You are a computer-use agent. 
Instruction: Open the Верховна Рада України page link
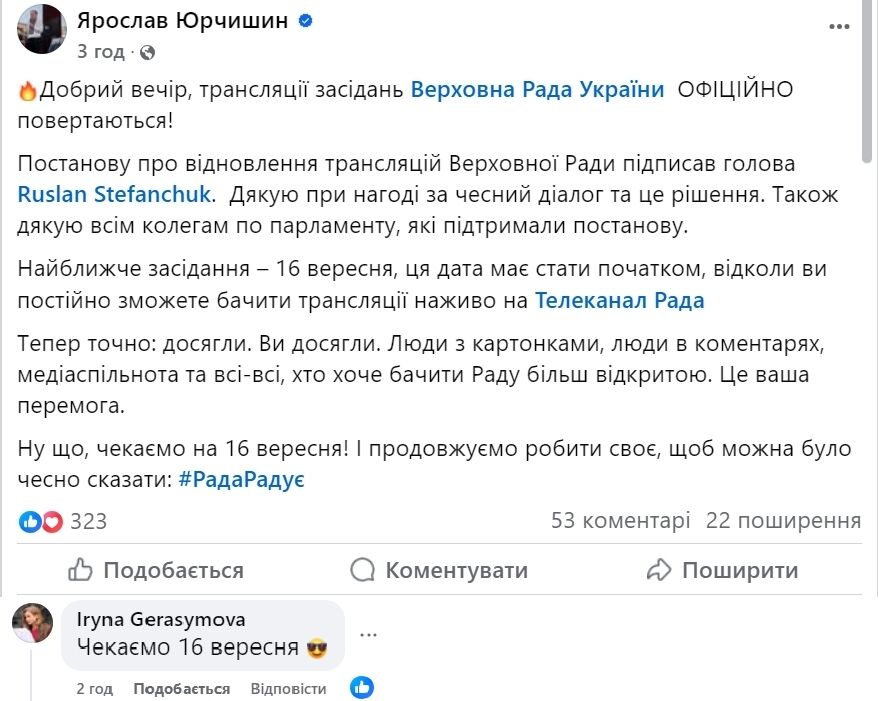pos(538,88)
